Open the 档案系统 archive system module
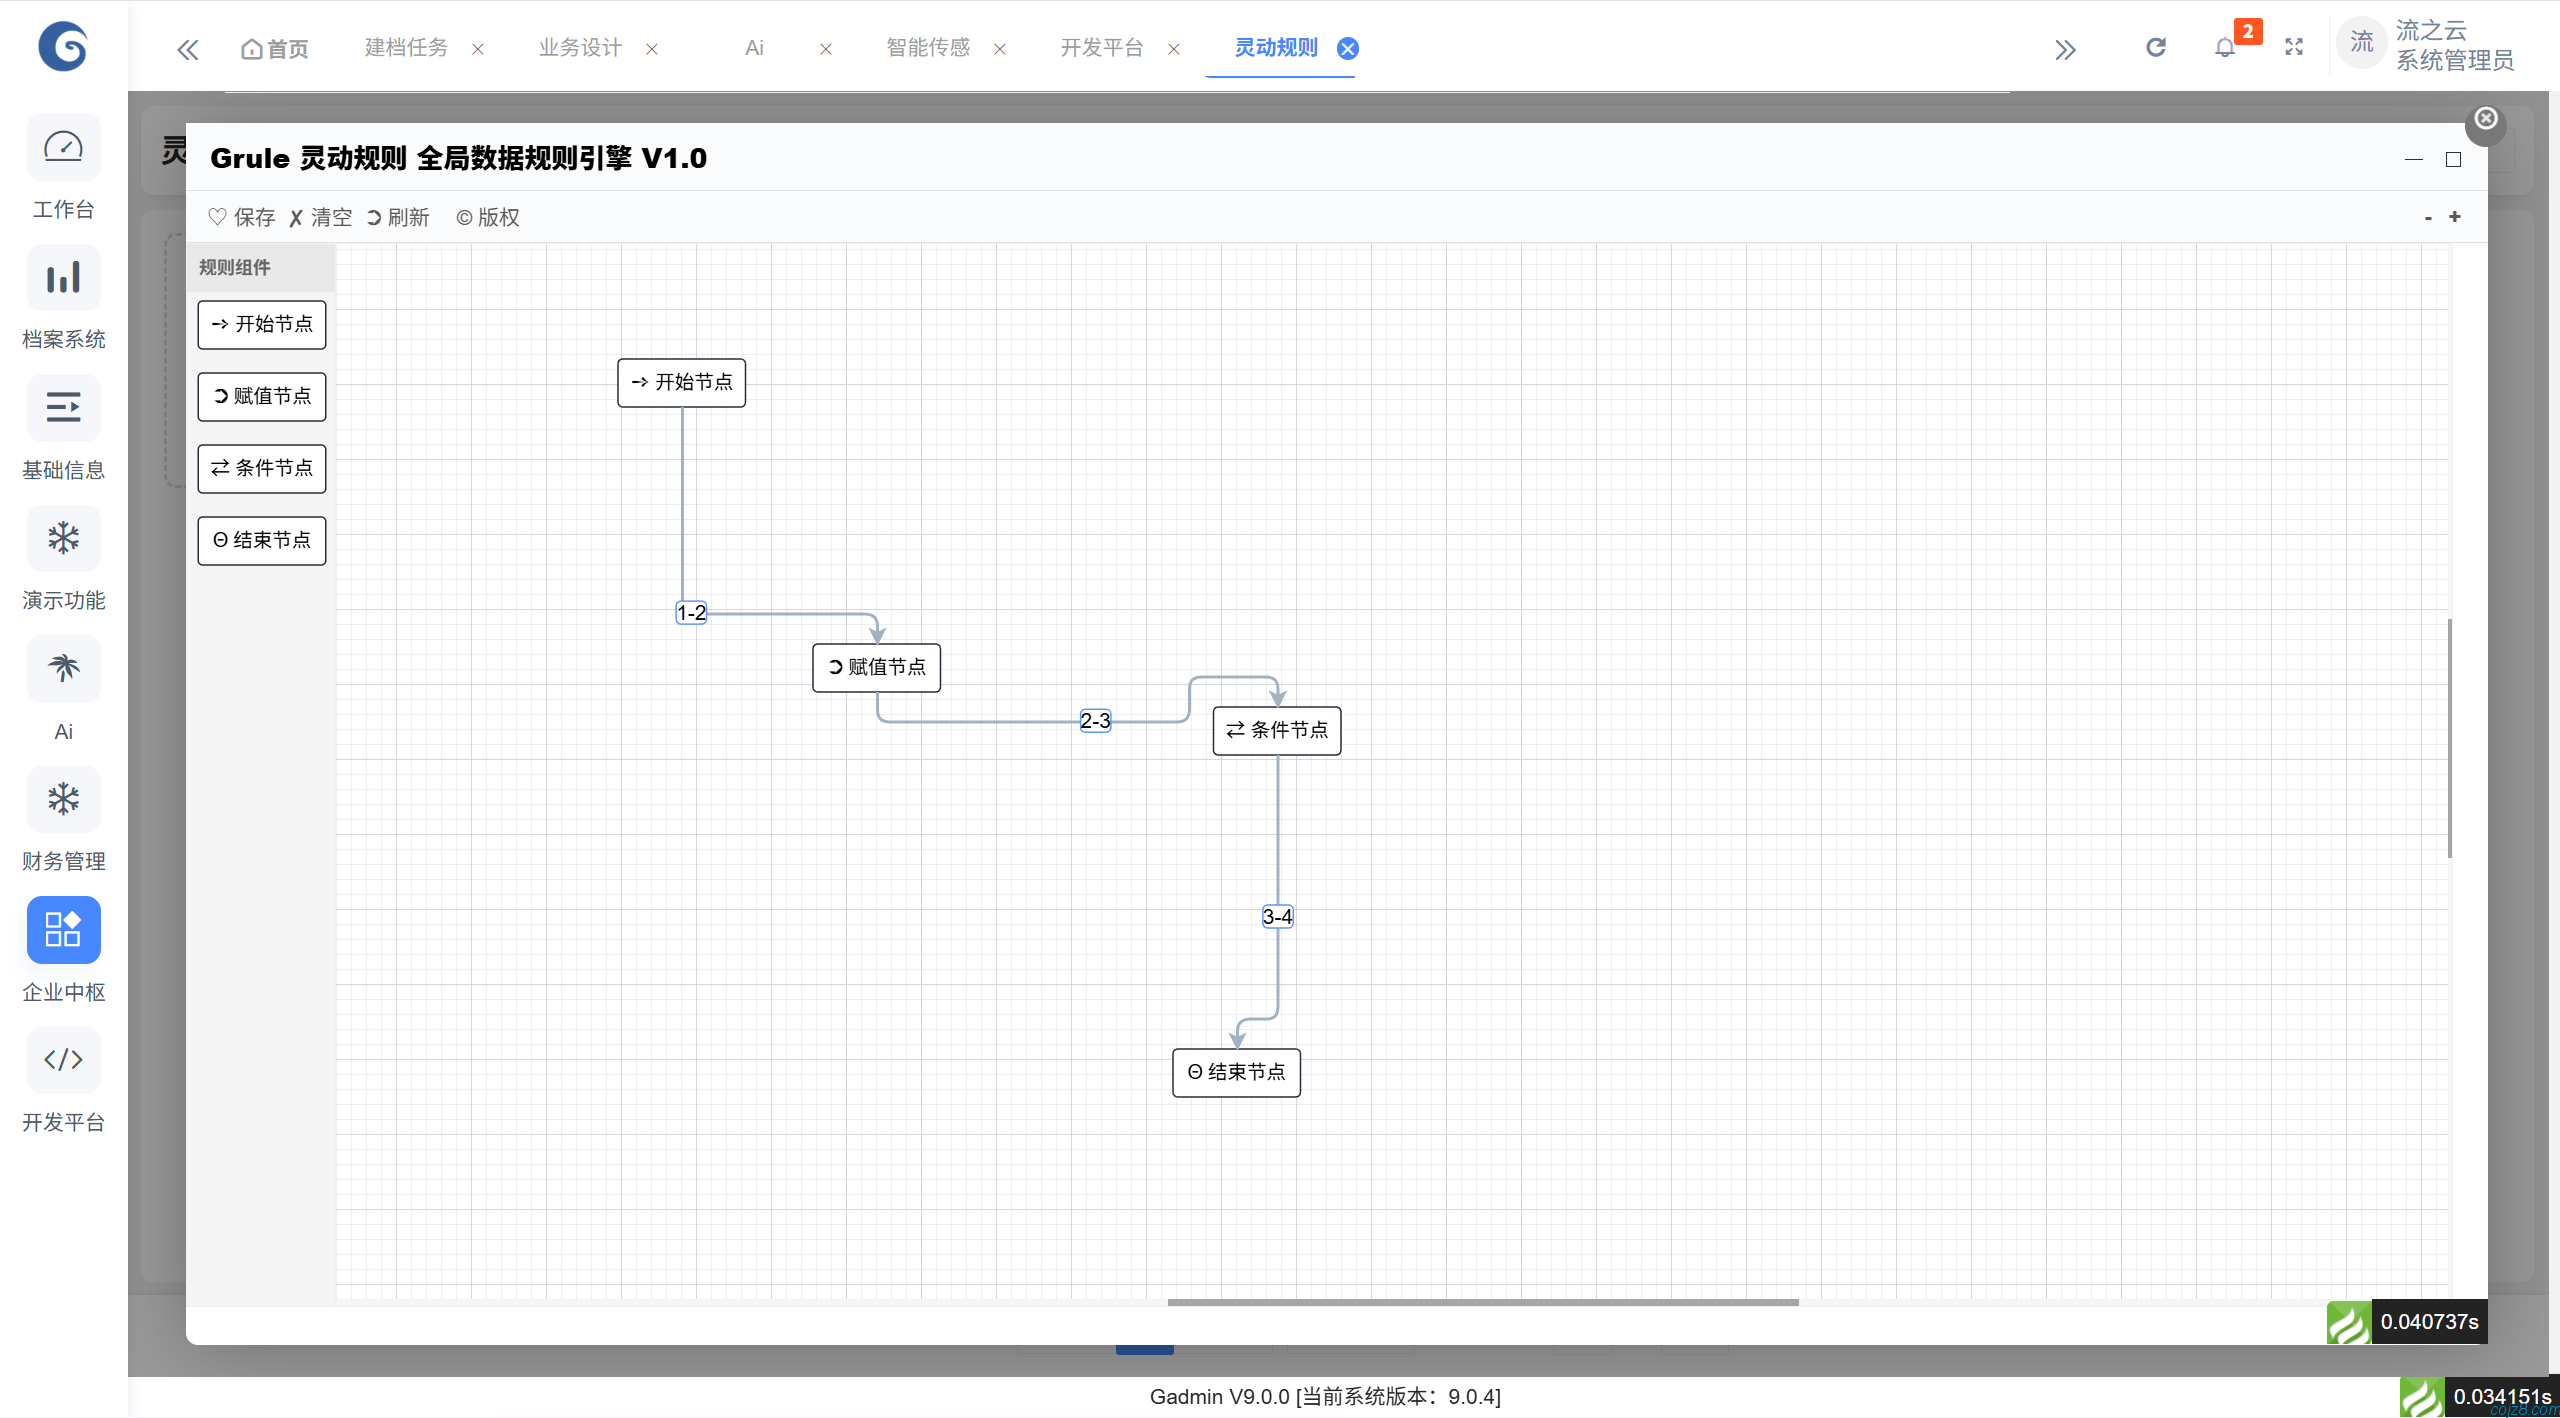This screenshot has width=2560, height=1418. pos(63,277)
